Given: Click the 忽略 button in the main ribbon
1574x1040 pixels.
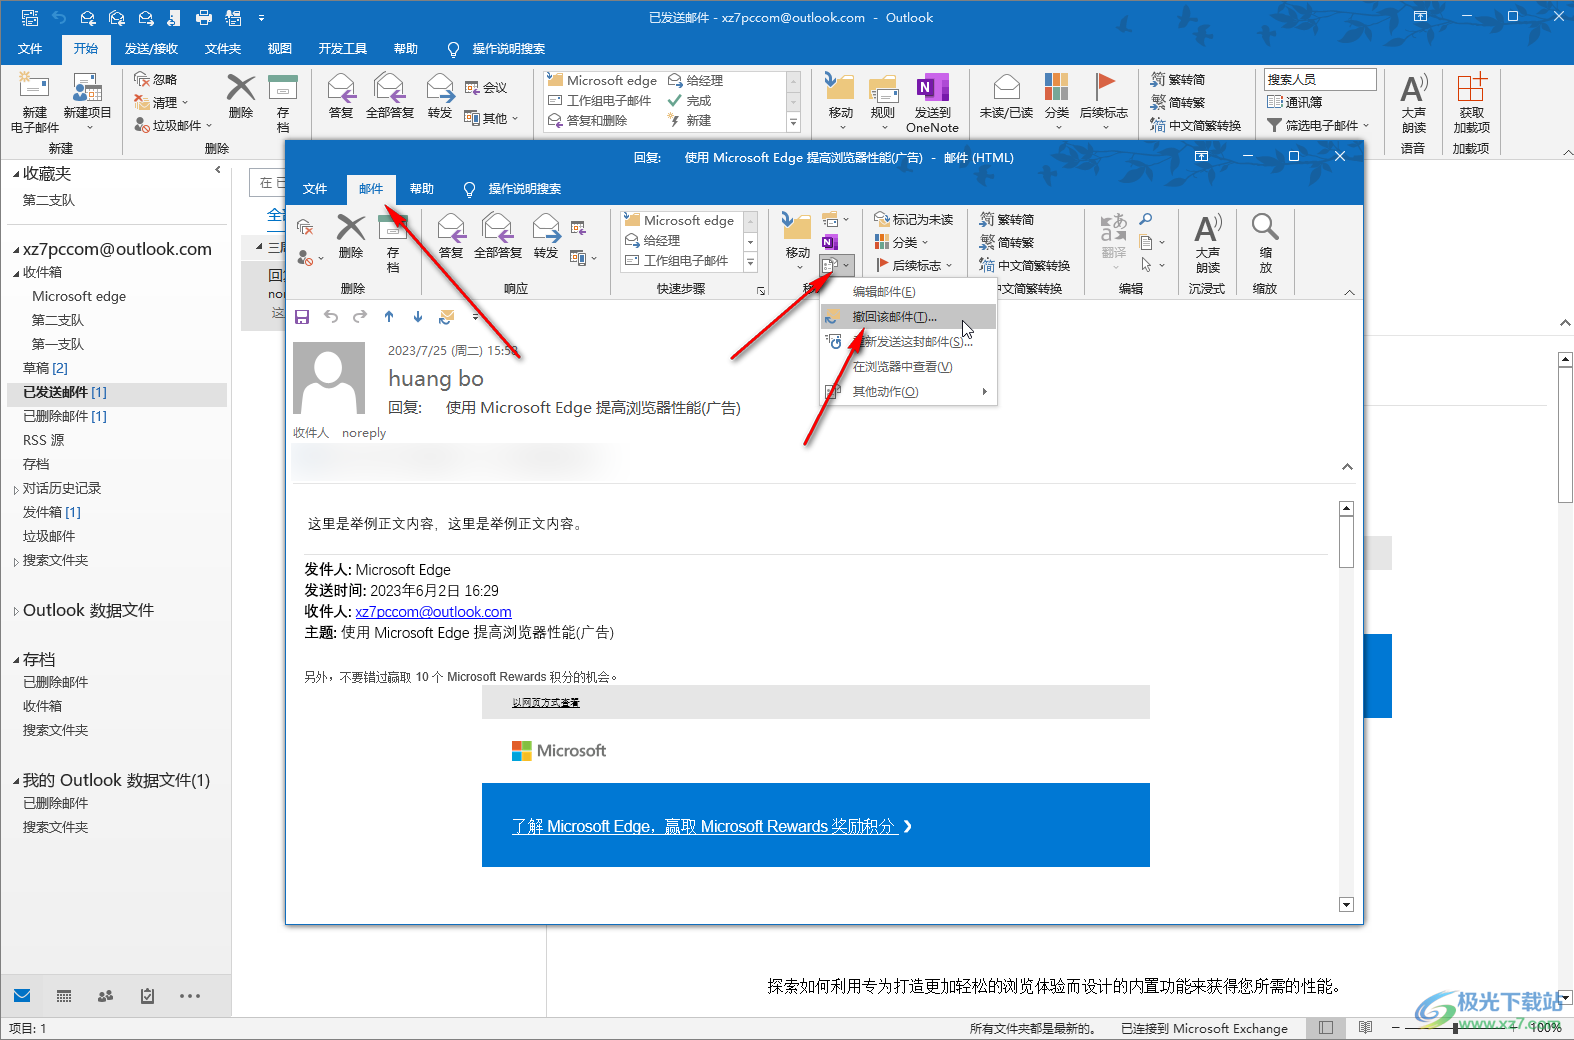Looking at the screenshot, I should click(156, 79).
